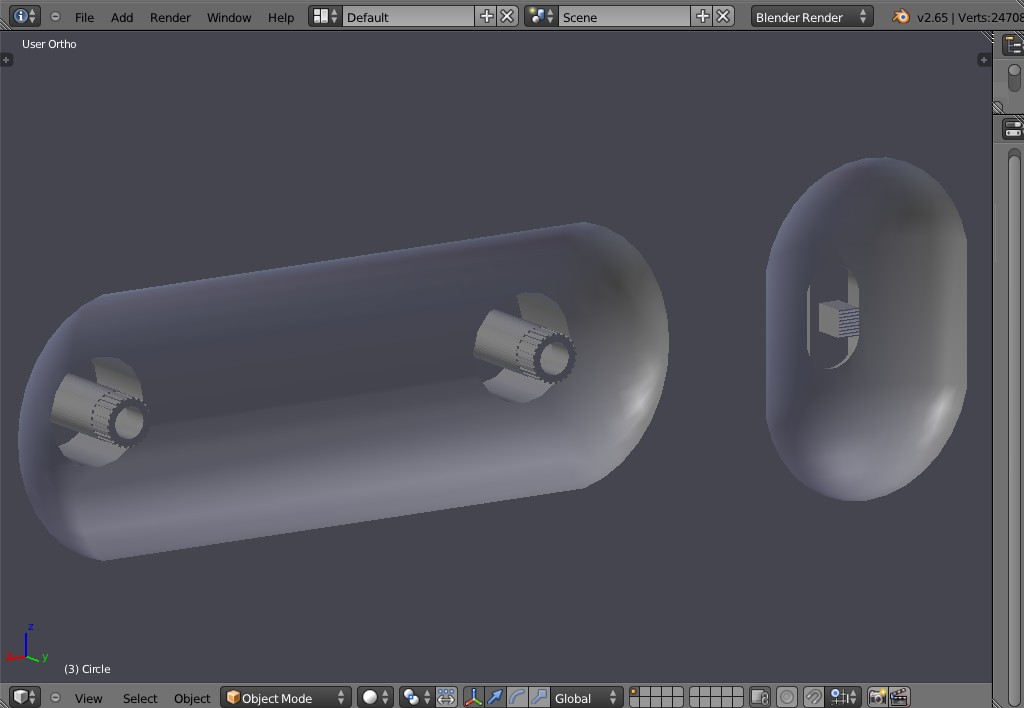Toggle the 3D manipulator widget button
The height and width of the screenshot is (708, 1024).
coord(475,697)
